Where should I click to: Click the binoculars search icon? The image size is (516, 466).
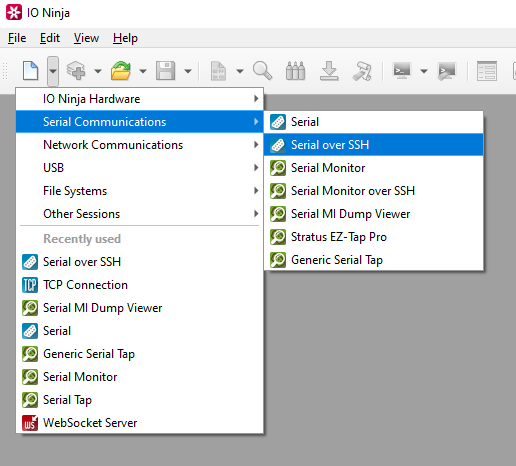[x=295, y=71]
